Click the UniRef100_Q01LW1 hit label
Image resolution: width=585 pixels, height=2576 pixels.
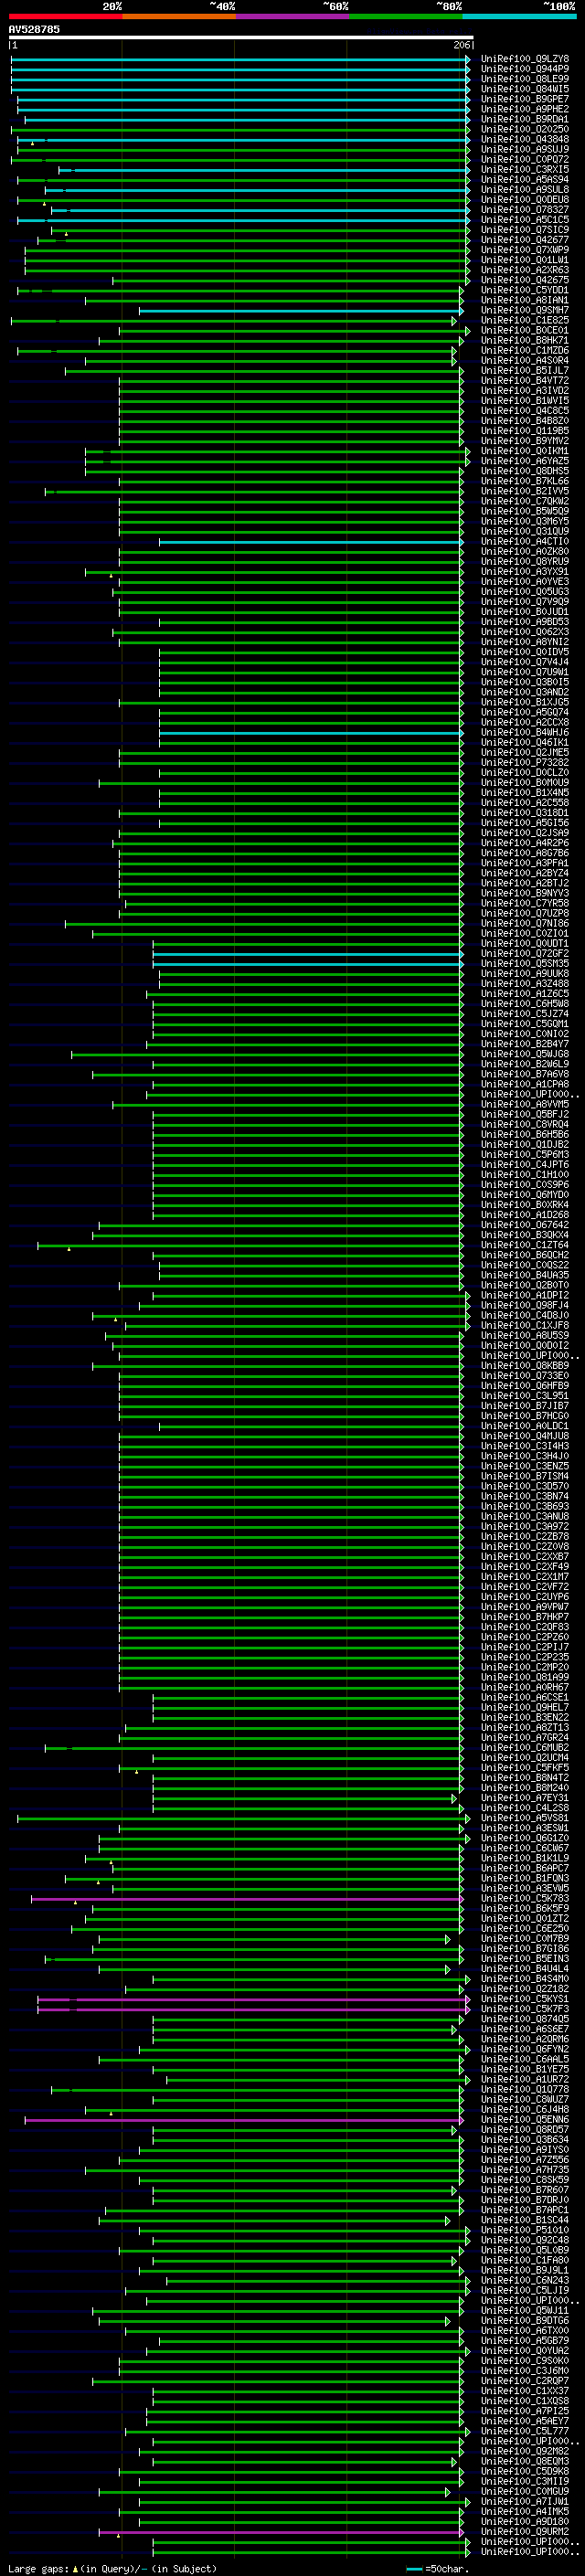click(525, 260)
